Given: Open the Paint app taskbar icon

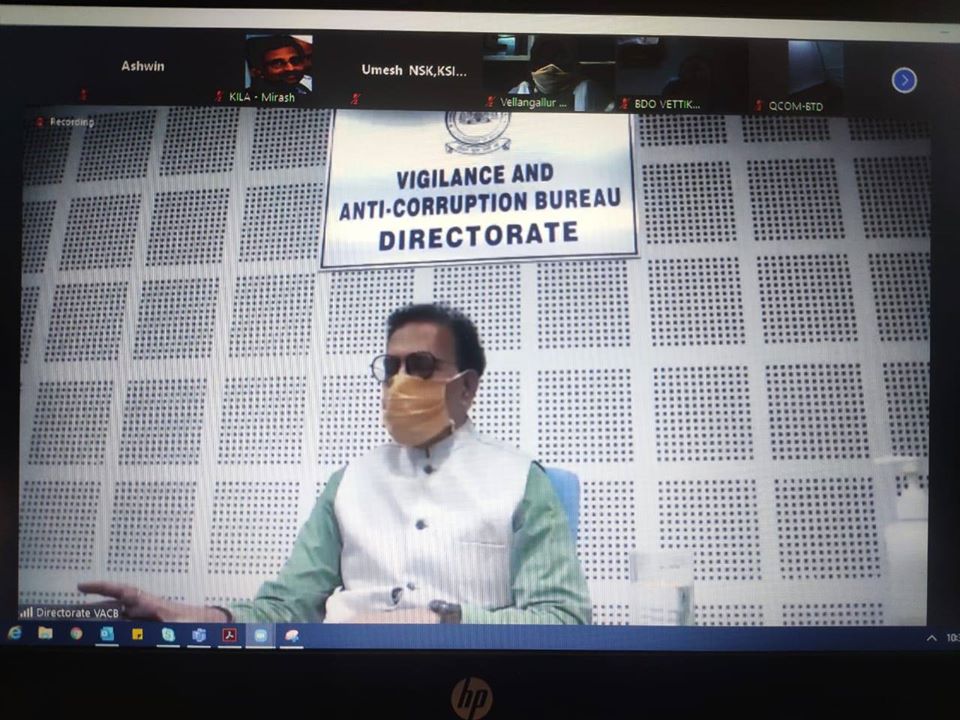Looking at the screenshot, I should (x=292, y=636).
